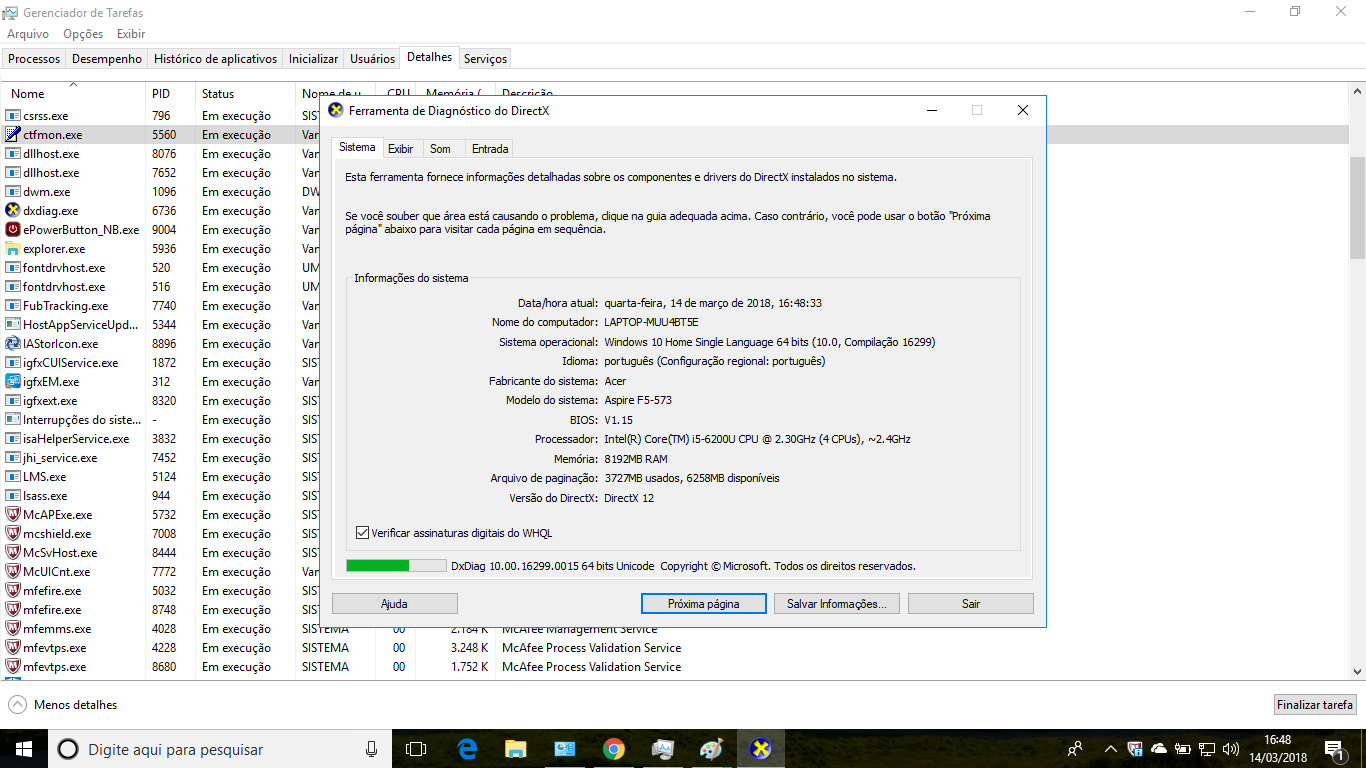1366x768 pixels.
Task: Switch to the Usuários tab
Action: [372, 59]
